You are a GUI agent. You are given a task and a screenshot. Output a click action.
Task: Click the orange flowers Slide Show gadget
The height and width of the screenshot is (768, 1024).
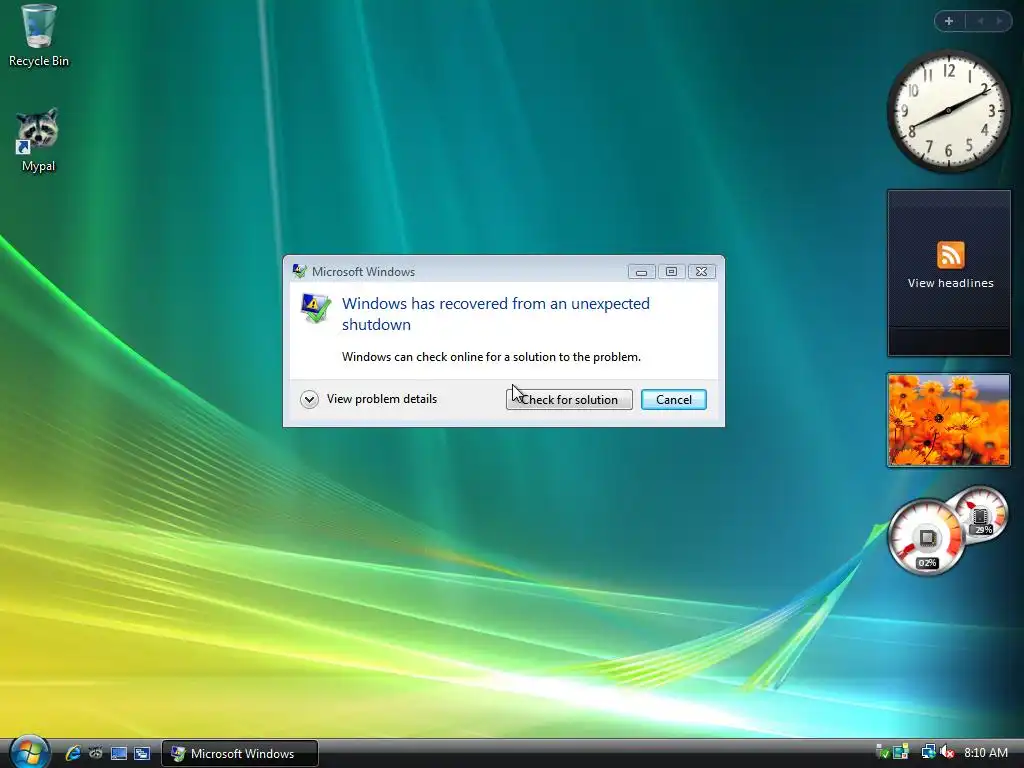coord(948,420)
